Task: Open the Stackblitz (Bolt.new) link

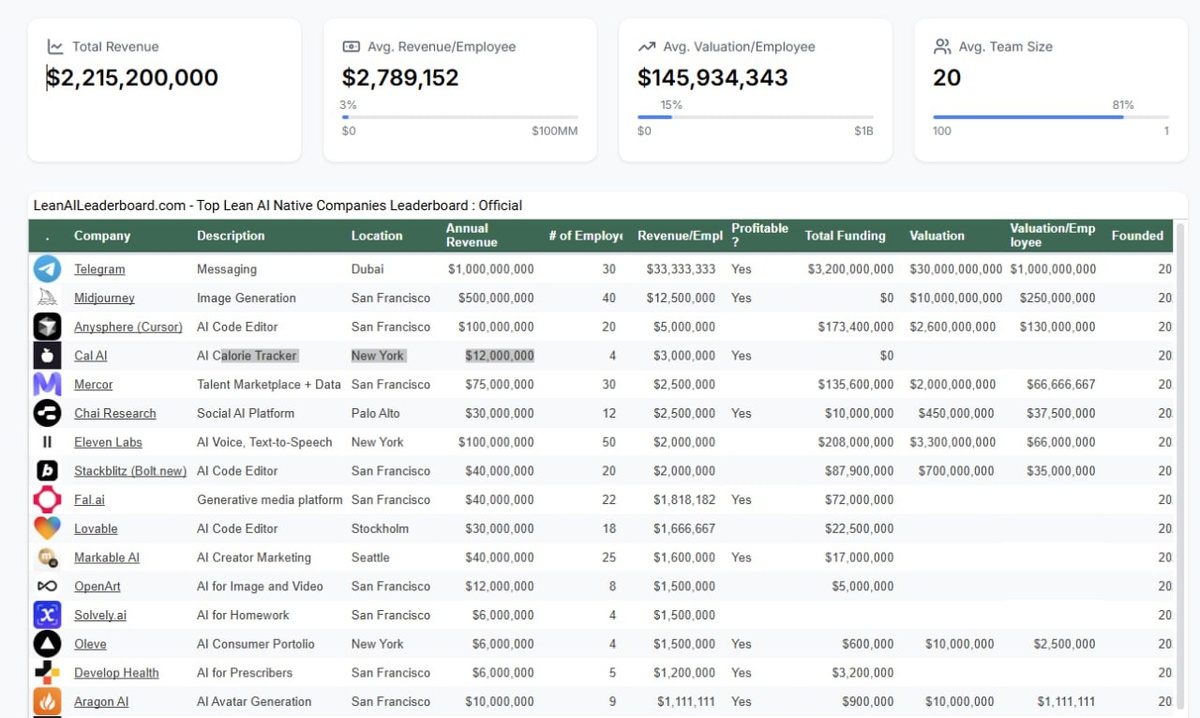Action: pyautogui.click(x=130, y=471)
